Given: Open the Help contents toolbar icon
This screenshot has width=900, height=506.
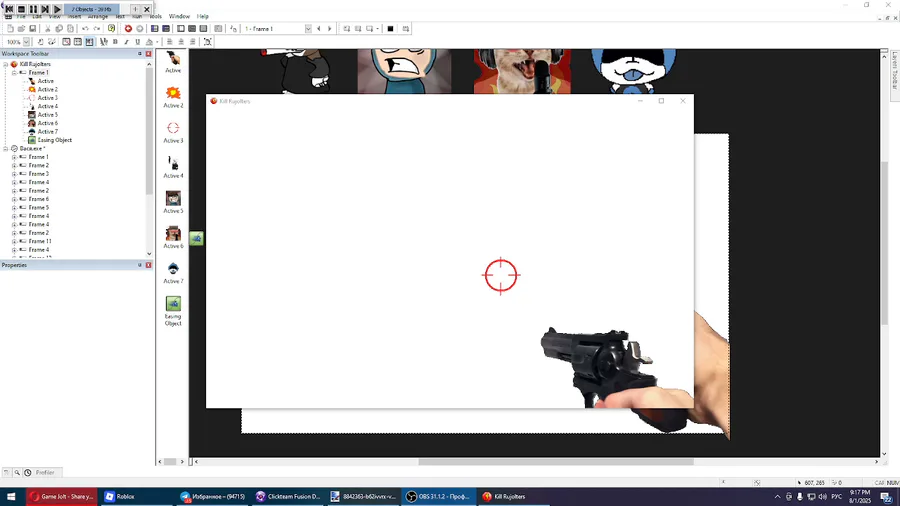Looking at the screenshot, I should (111, 29).
